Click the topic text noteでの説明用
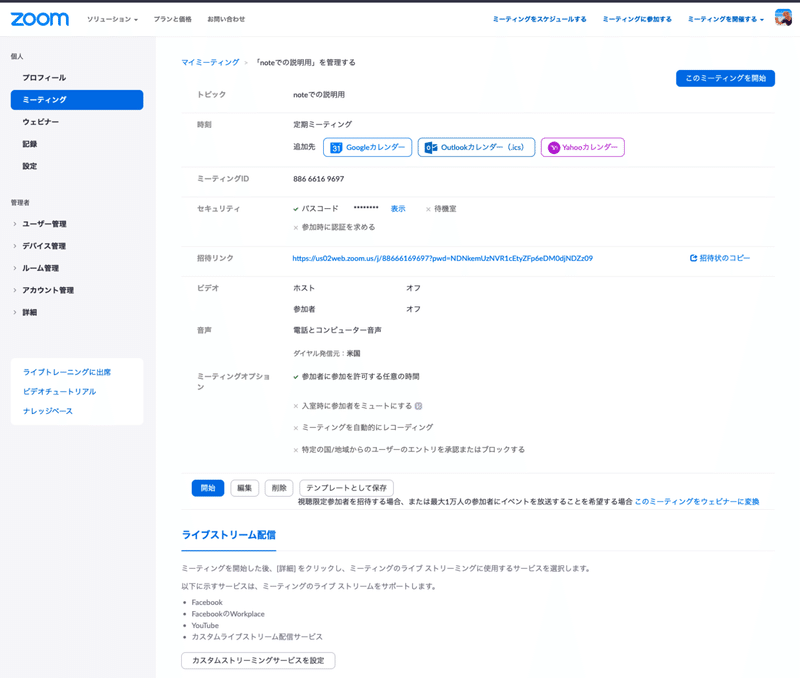The image size is (800, 678). point(319,95)
